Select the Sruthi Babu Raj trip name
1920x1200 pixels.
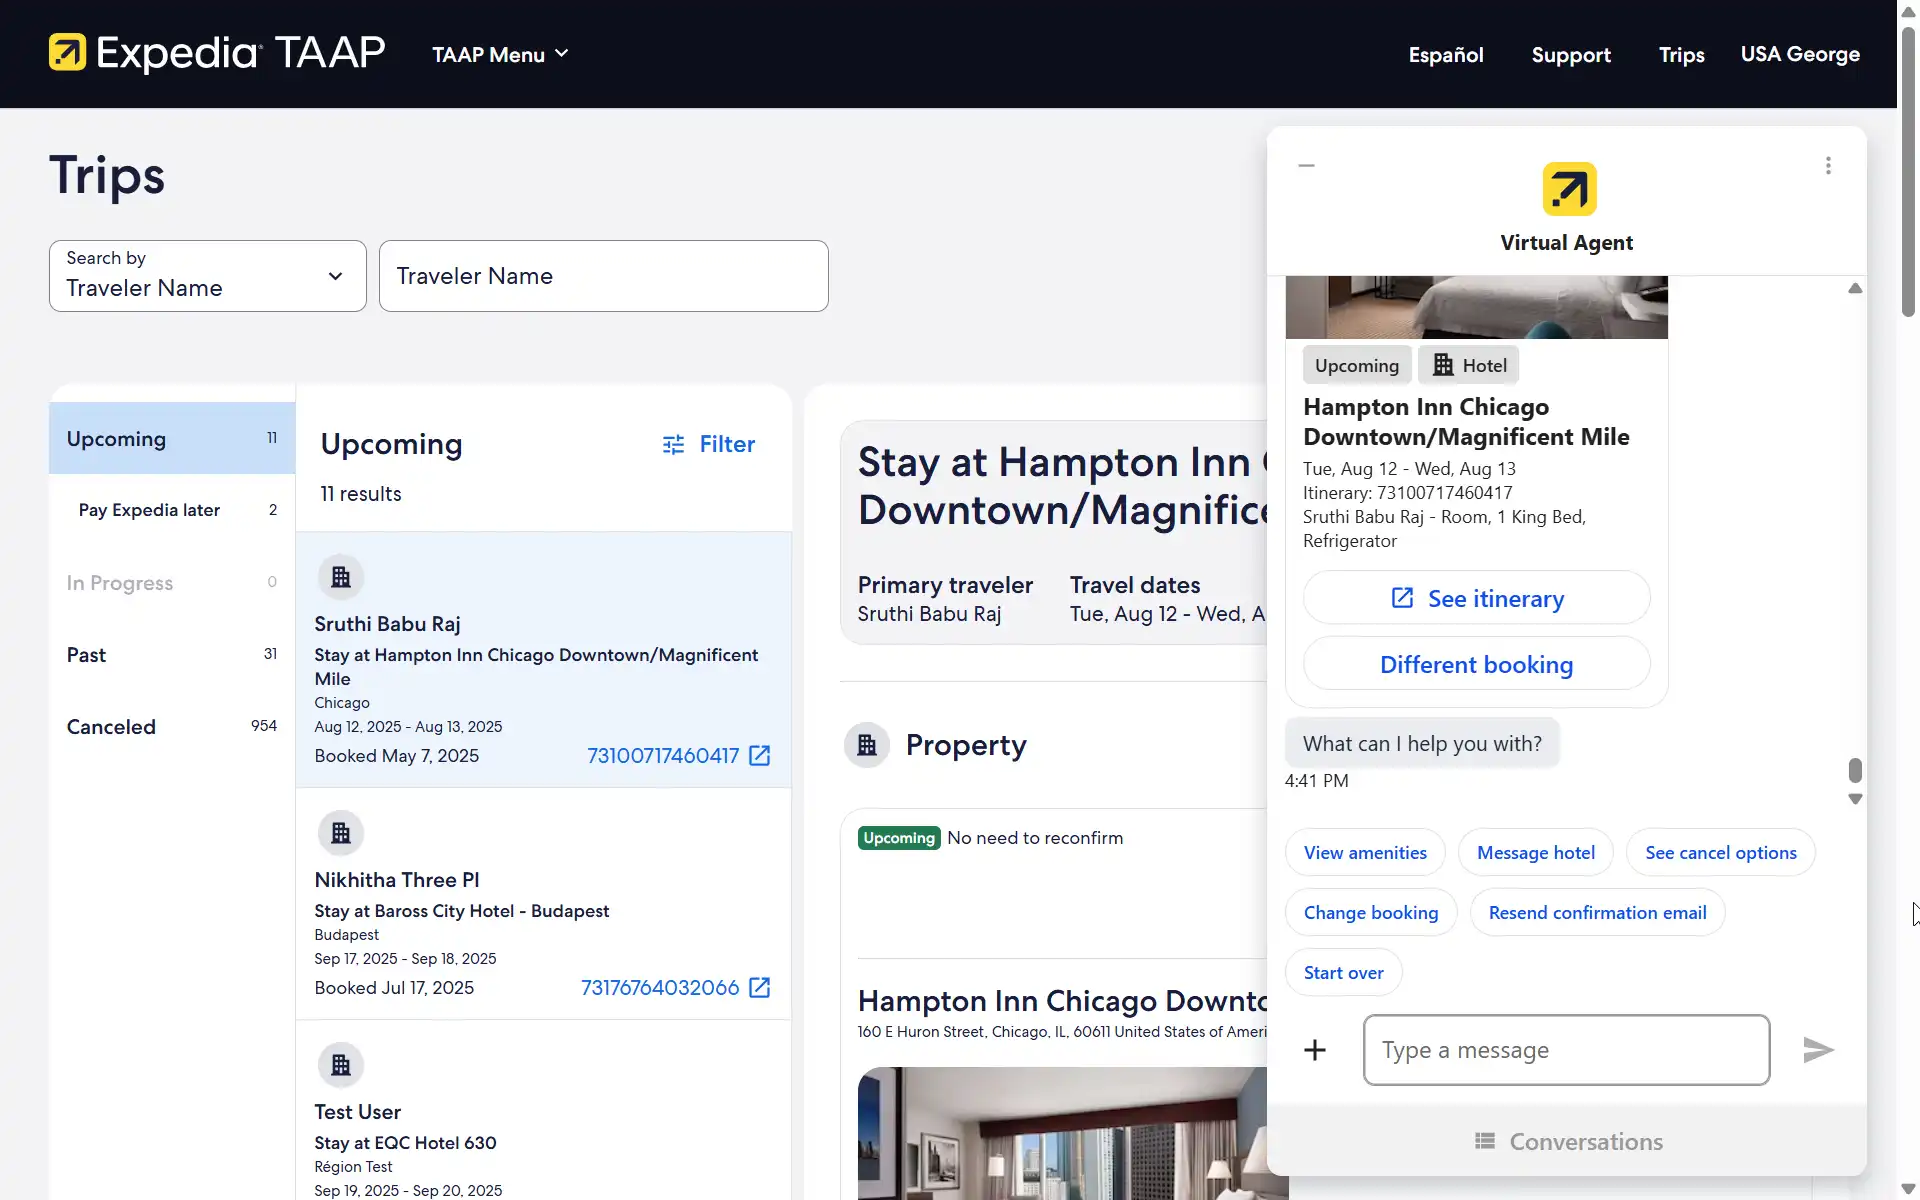(387, 624)
